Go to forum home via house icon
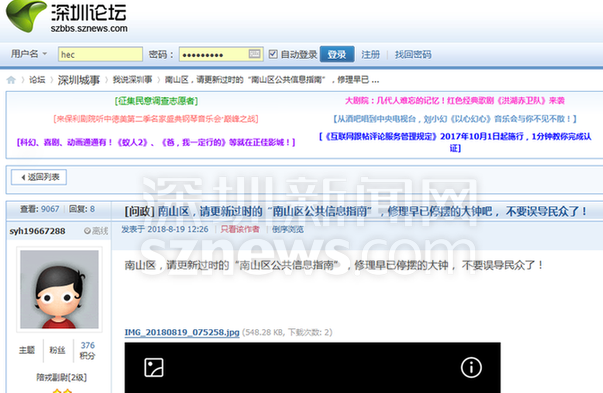The image size is (603, 393). tap(11, 80)
